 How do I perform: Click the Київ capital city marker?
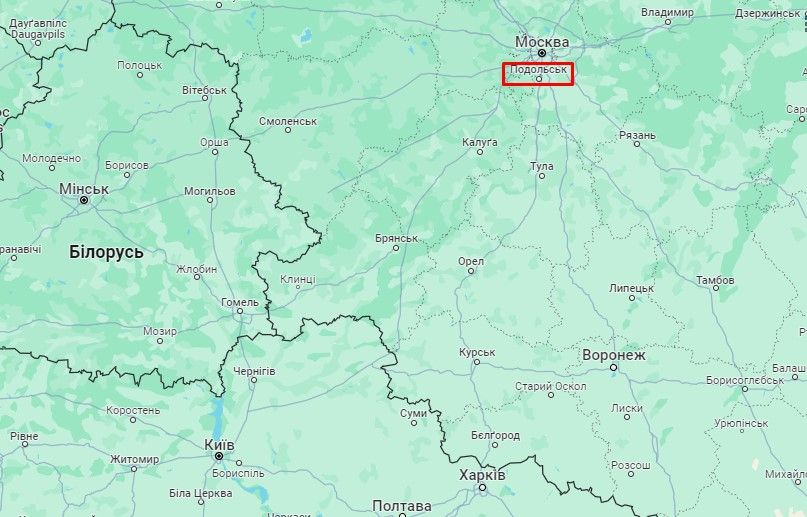[x=219, y=456]
